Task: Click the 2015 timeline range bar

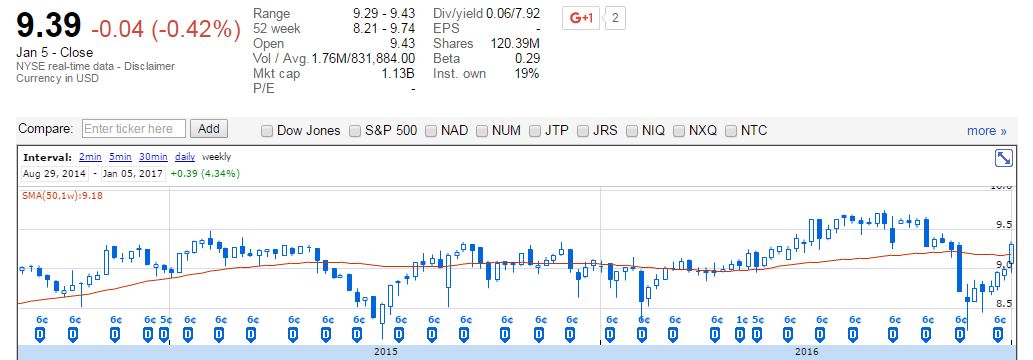Action: pyautogui.click(x=385, y=352)
